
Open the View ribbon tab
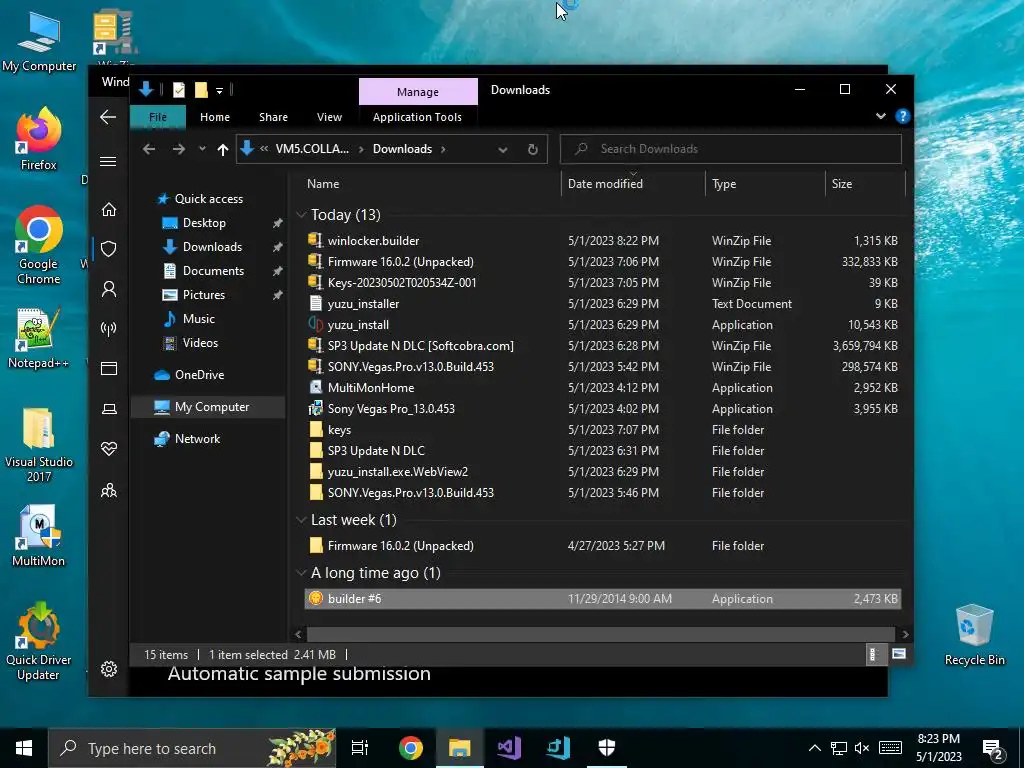pos(329,117)
